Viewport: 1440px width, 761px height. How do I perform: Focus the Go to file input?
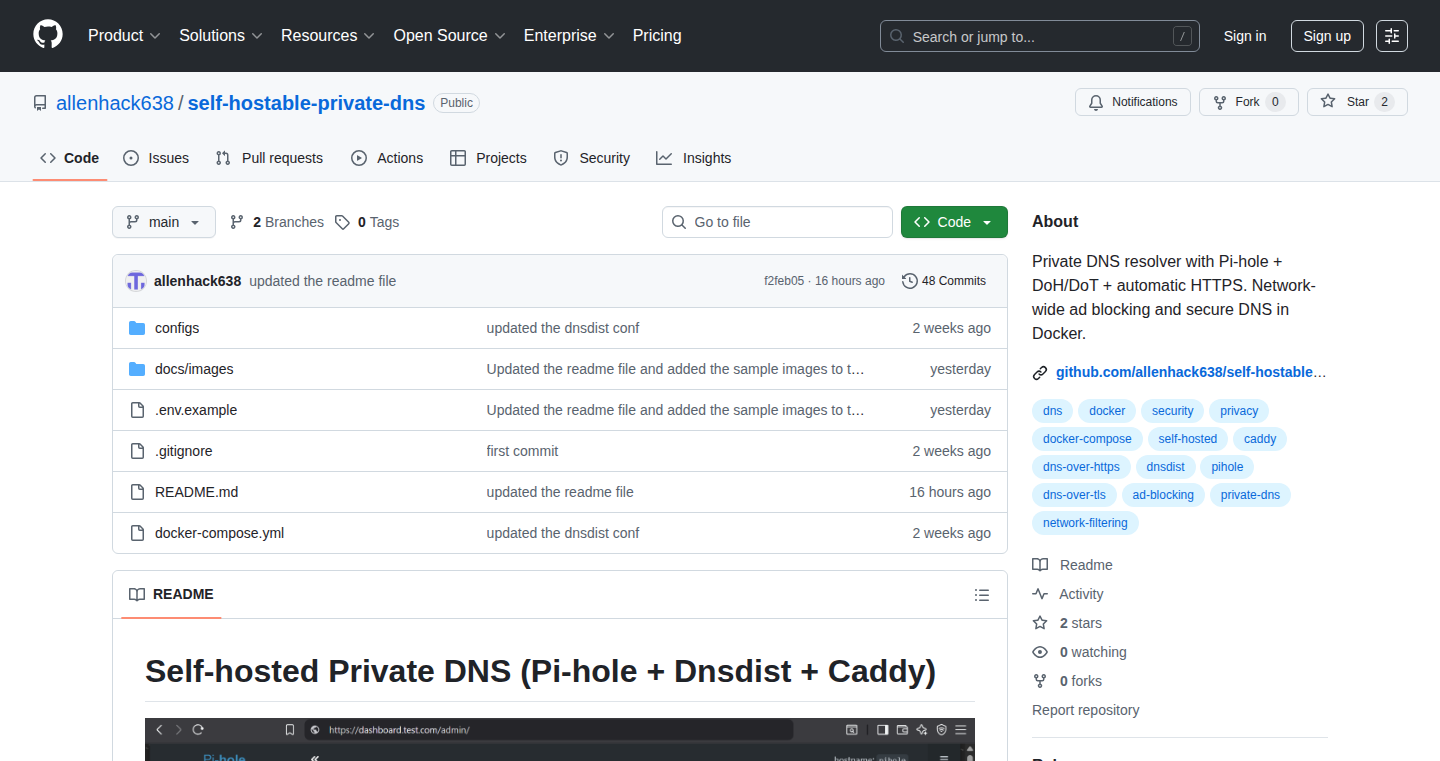click(x=777, y=222)
